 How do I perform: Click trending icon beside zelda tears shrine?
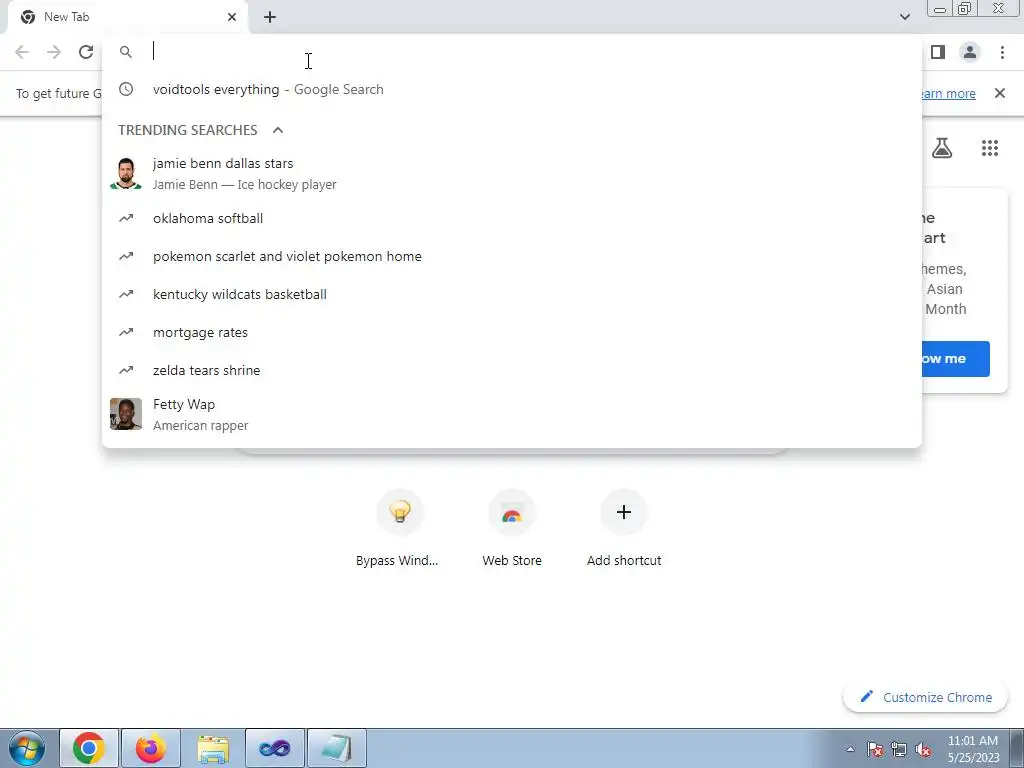click(x=126, y=370)
